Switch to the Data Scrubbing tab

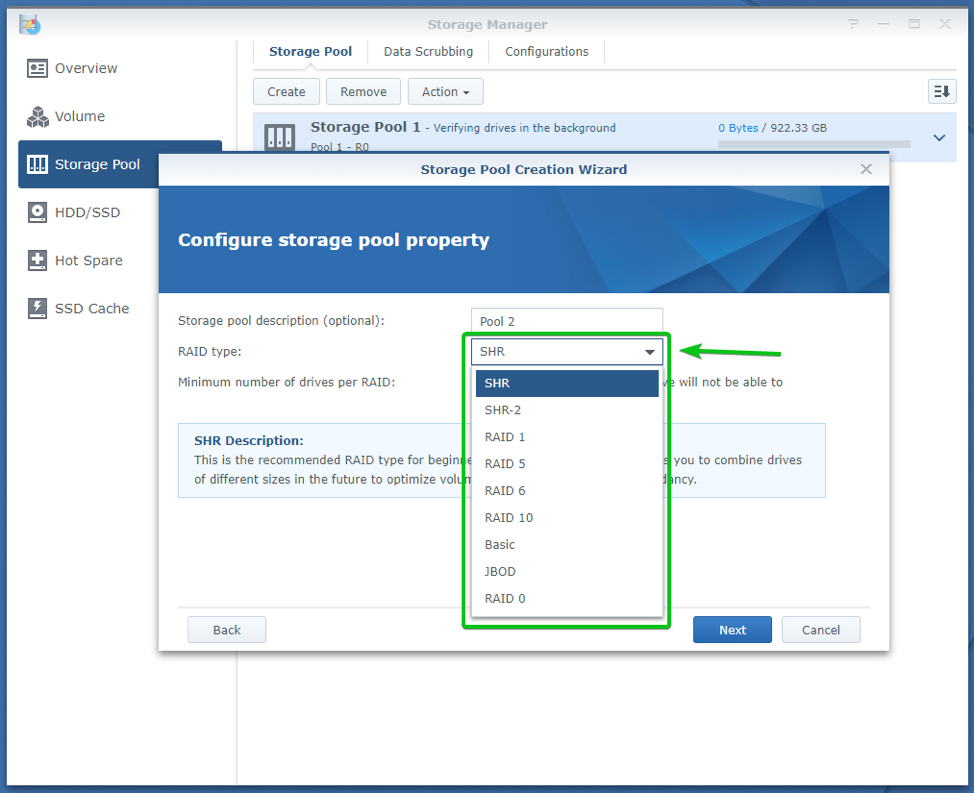(428, 52)
